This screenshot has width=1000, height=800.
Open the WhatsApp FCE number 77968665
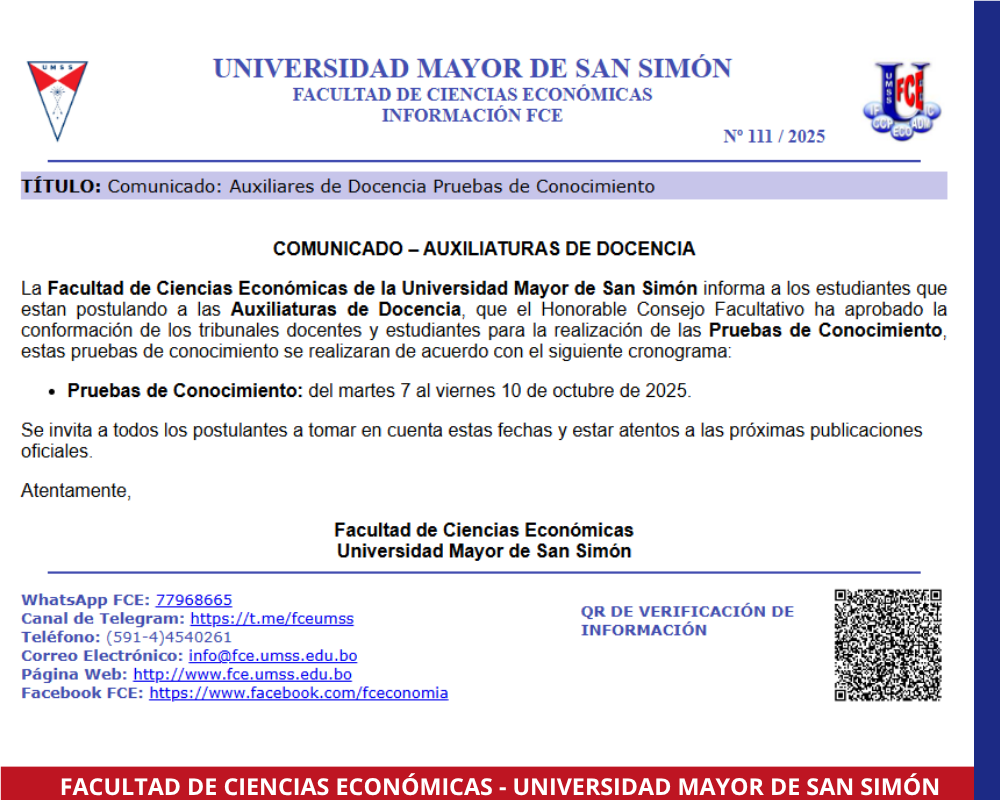point(194,600)
